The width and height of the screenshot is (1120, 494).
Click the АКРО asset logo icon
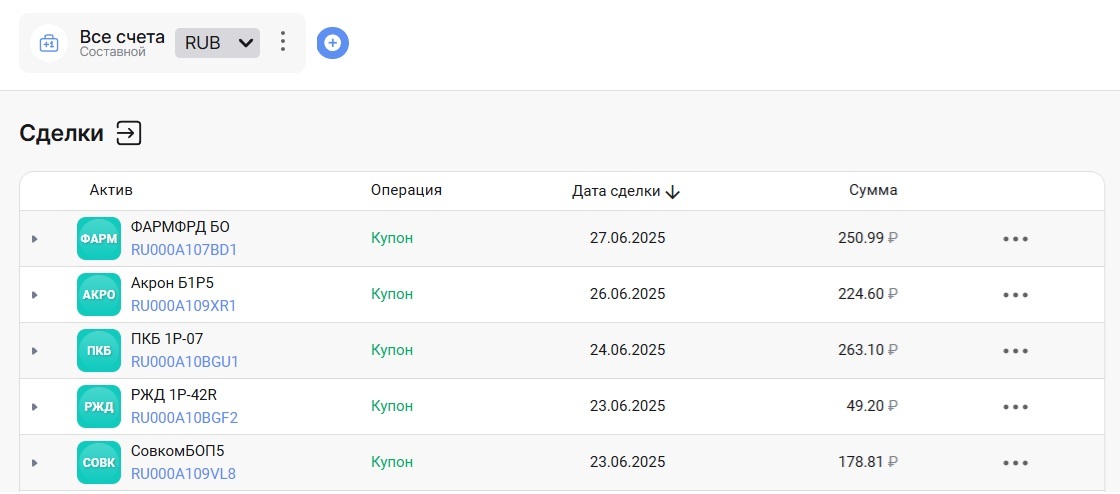click(99, 294)
